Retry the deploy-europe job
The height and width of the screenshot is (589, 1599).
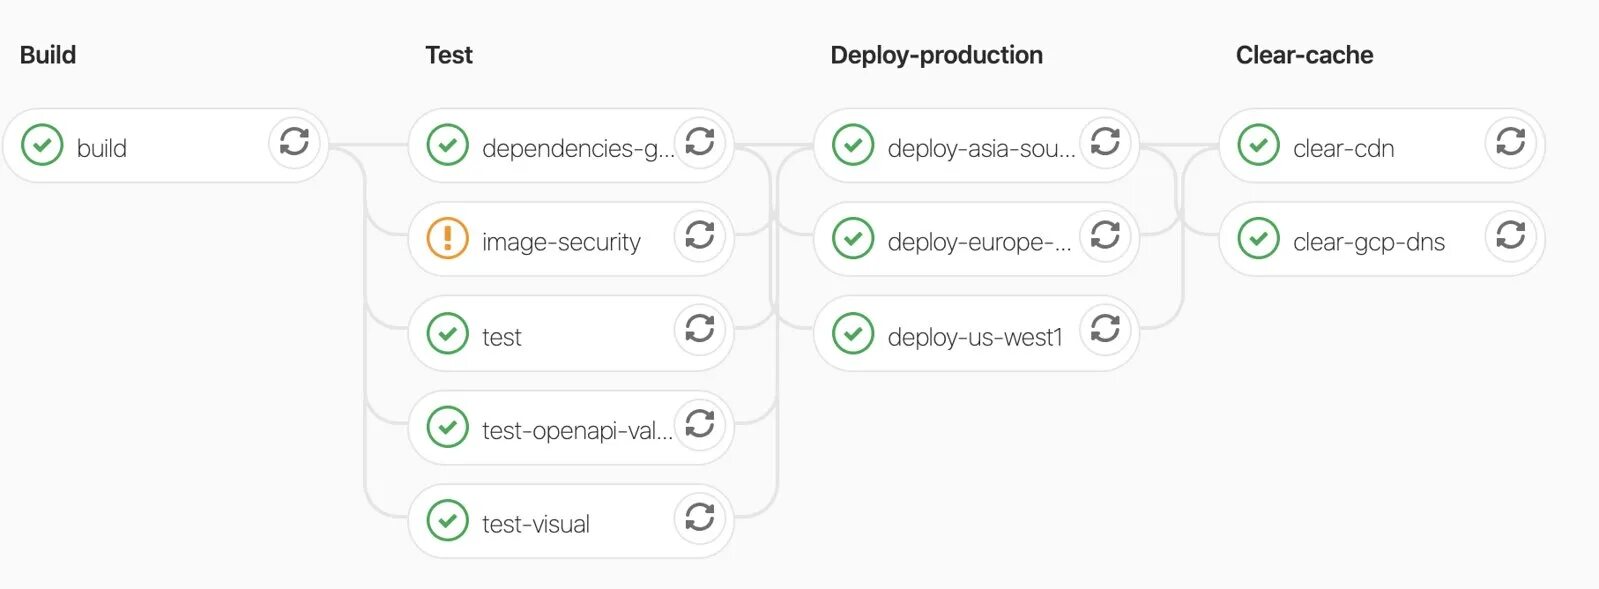pyautogui.click(x=1105, y=235)
